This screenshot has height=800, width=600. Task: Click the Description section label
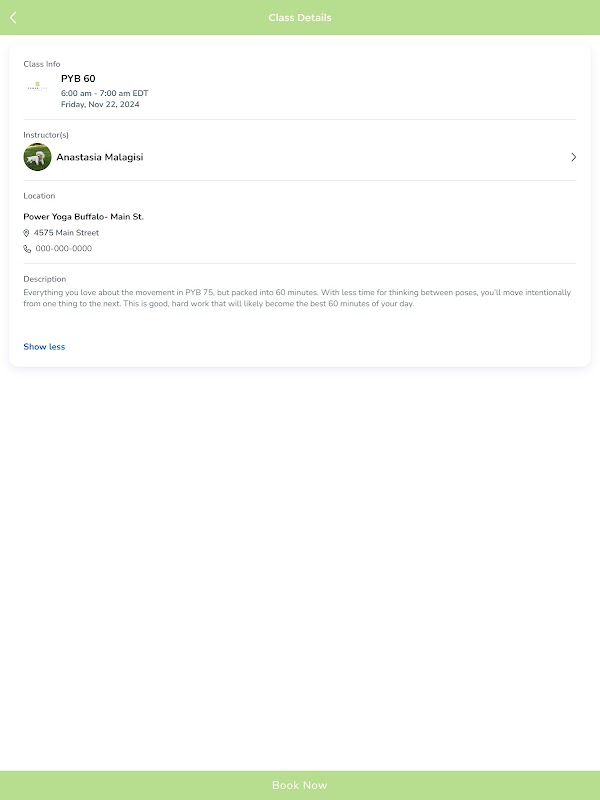(44, 279)
